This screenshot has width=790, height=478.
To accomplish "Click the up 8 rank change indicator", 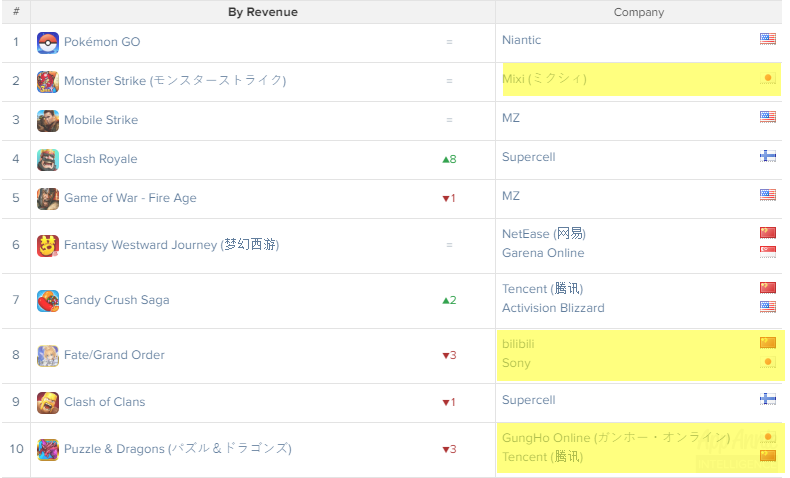I will click(x=449, y=160).
